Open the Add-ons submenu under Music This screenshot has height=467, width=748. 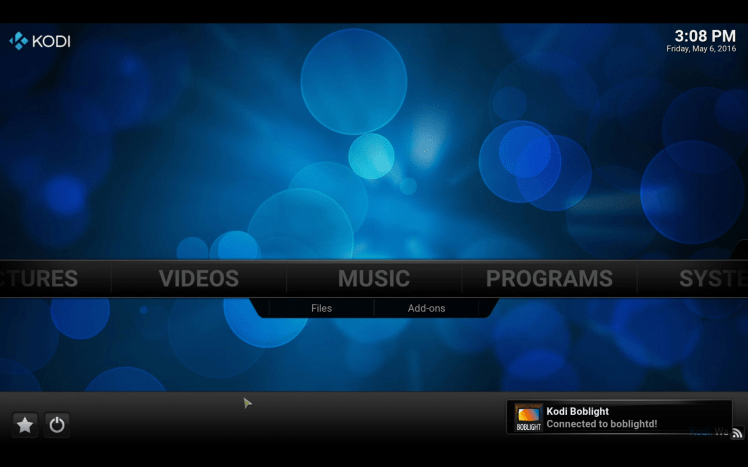426,308
